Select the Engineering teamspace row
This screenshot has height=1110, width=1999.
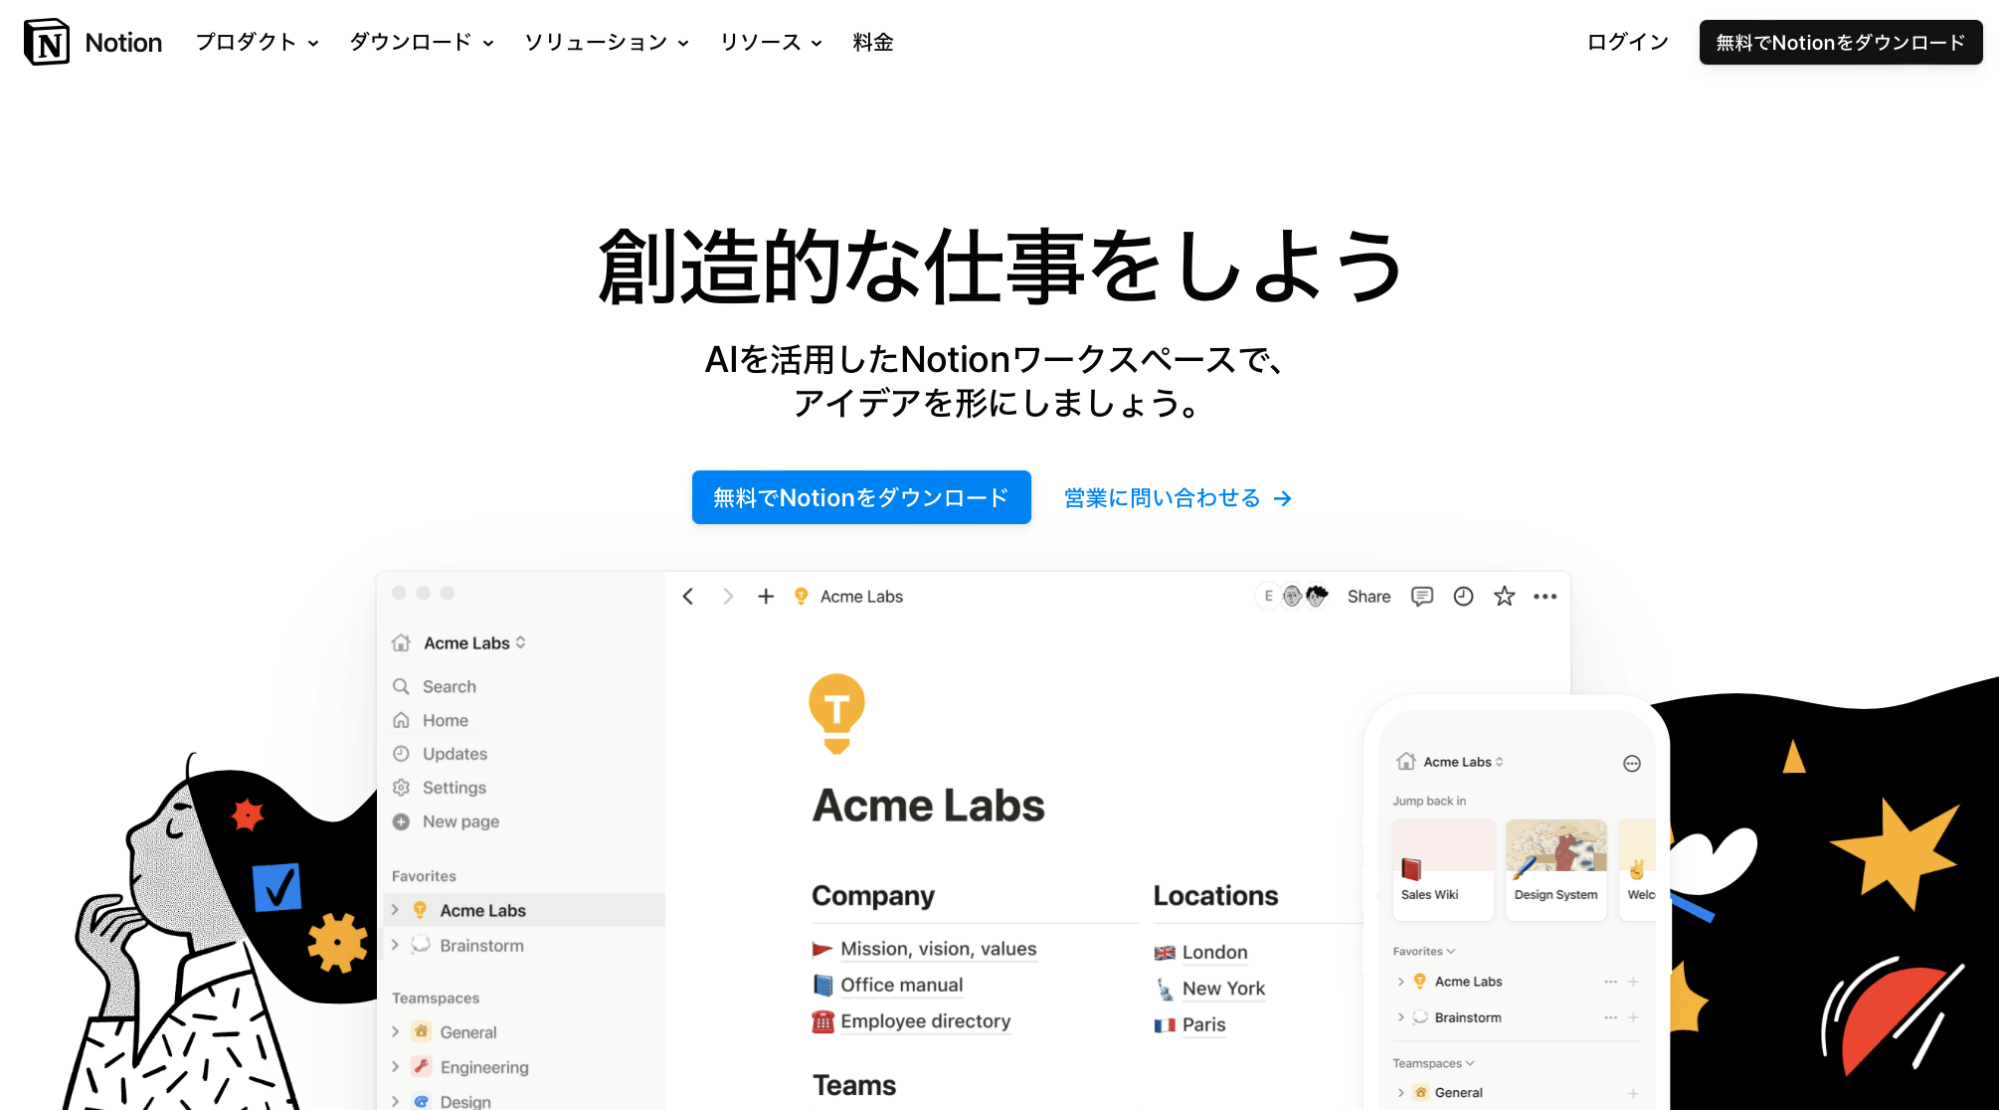[525, 1067]
